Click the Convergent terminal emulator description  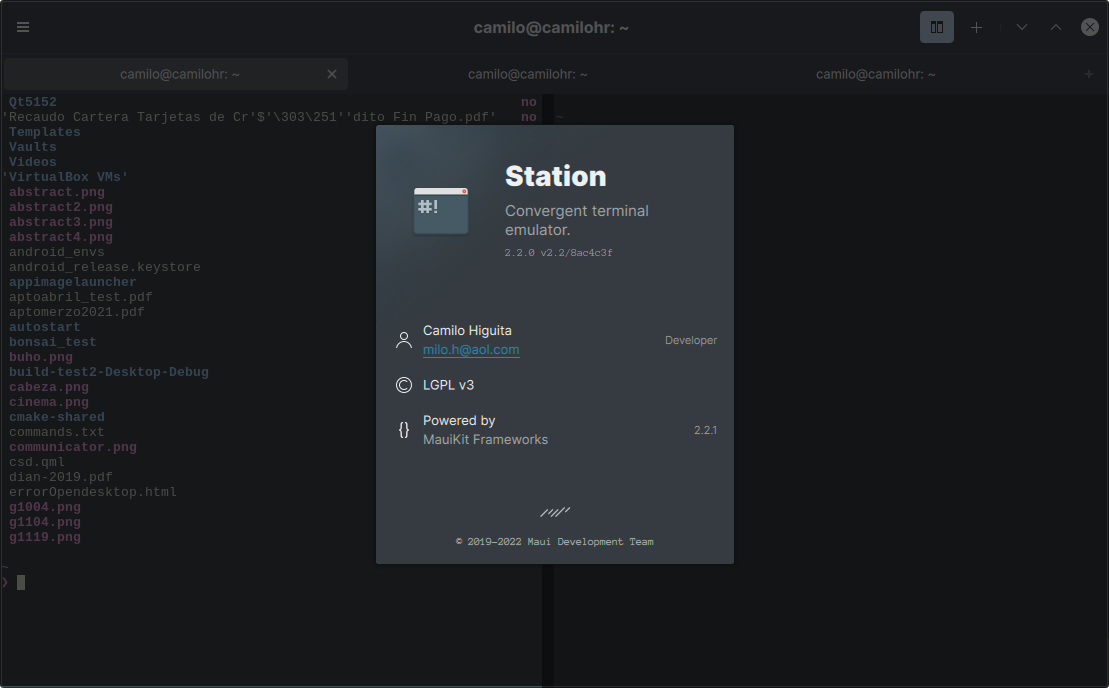click(x=576, y=220)
